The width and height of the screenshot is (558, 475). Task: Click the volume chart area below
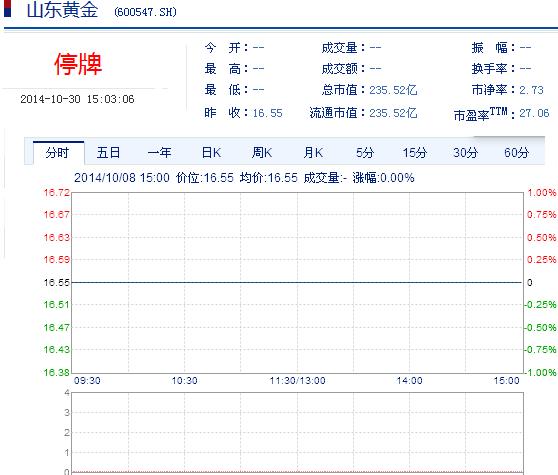coord(297,433)
